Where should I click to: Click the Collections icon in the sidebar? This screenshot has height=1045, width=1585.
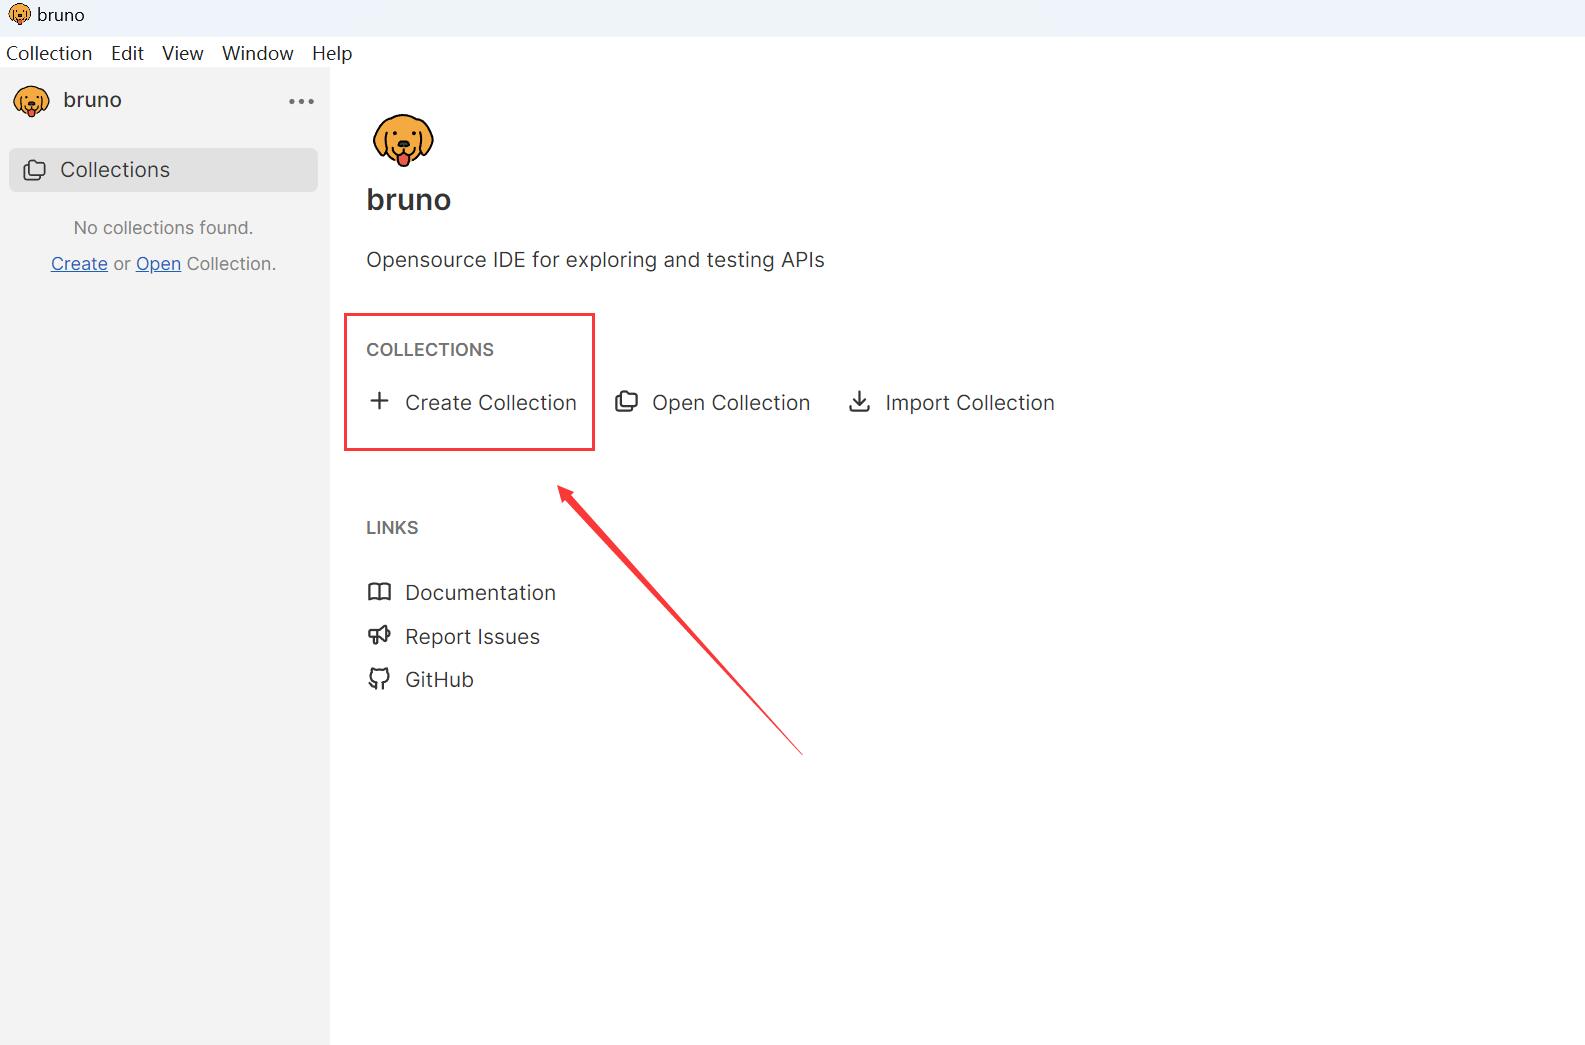click(x=35, y=170)
